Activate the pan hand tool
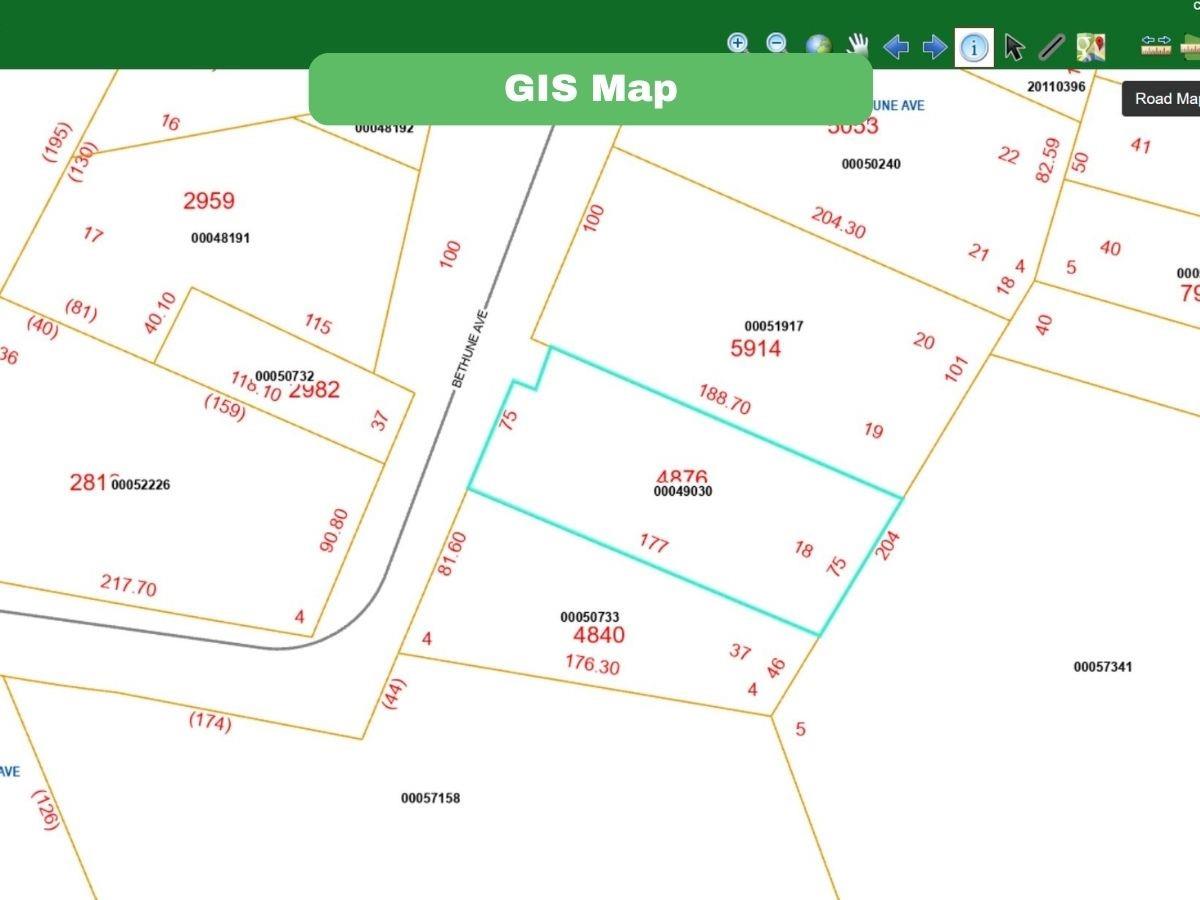Viewport: 1200px width, 900px height. [857, 46]
